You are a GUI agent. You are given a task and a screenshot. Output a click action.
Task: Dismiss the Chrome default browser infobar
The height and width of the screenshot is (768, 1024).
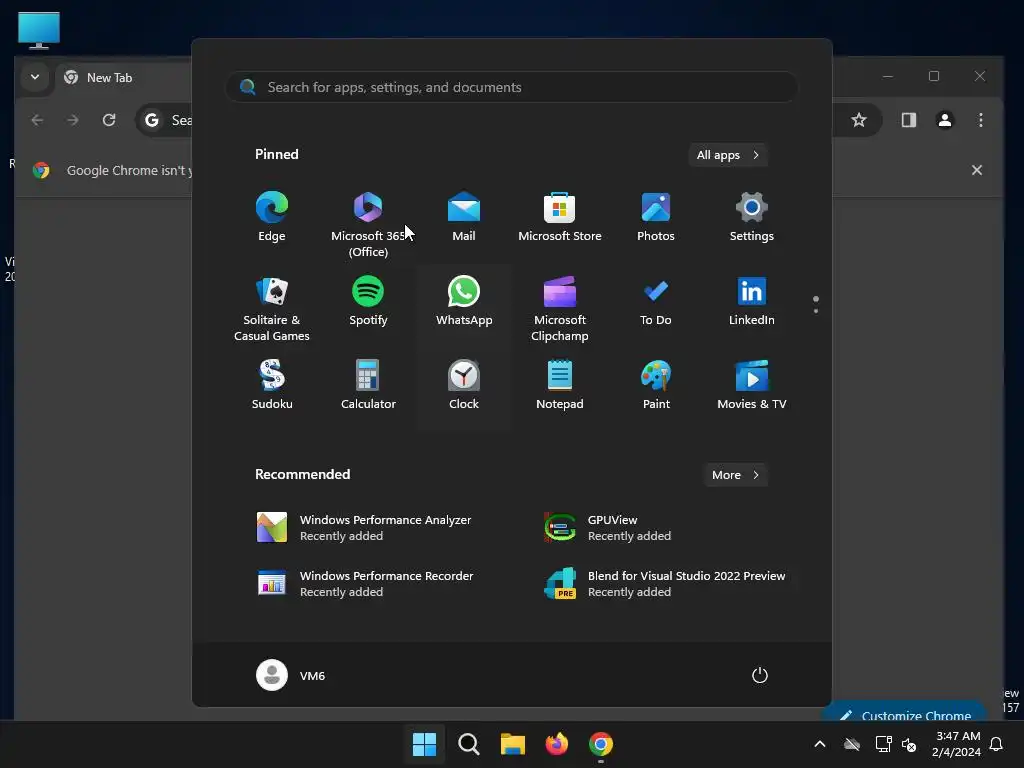[977, 170]
